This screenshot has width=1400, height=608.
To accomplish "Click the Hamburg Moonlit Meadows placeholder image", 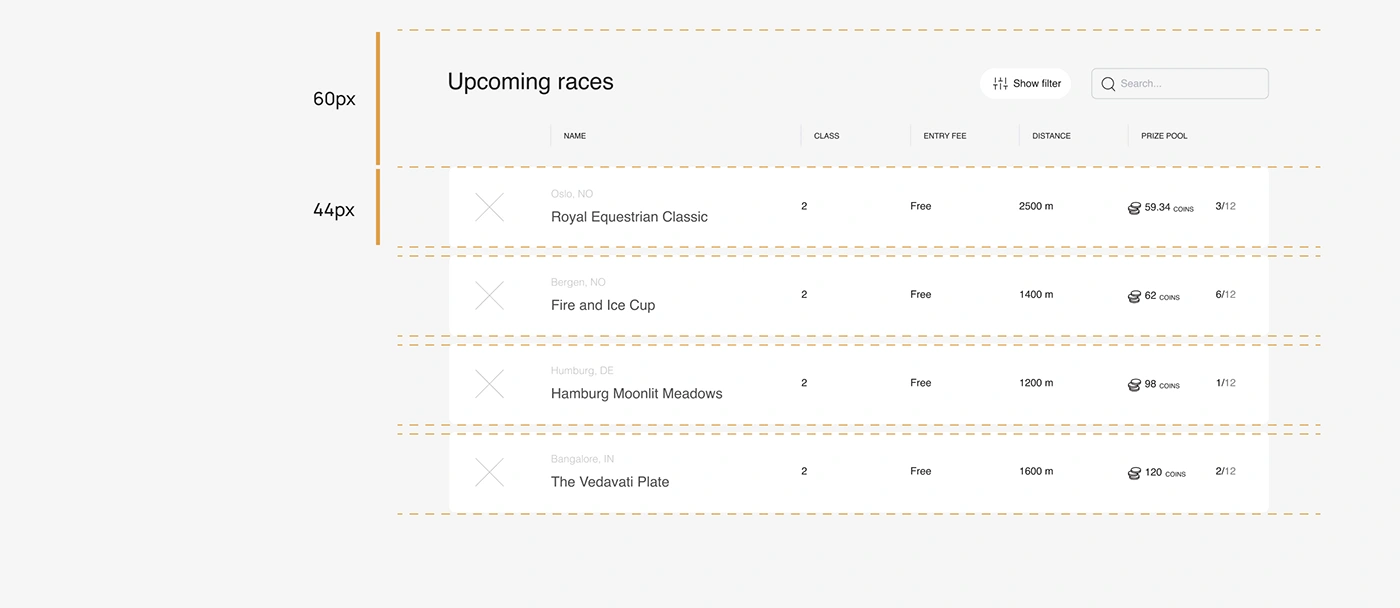I will coord(489,384).
